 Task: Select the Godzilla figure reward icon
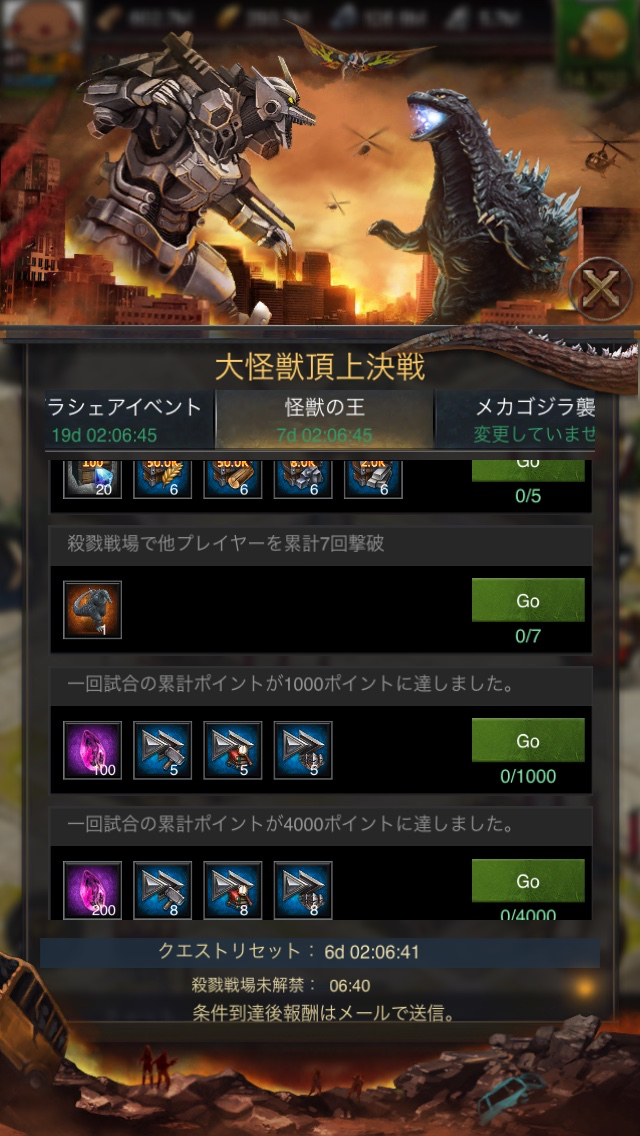92,609
